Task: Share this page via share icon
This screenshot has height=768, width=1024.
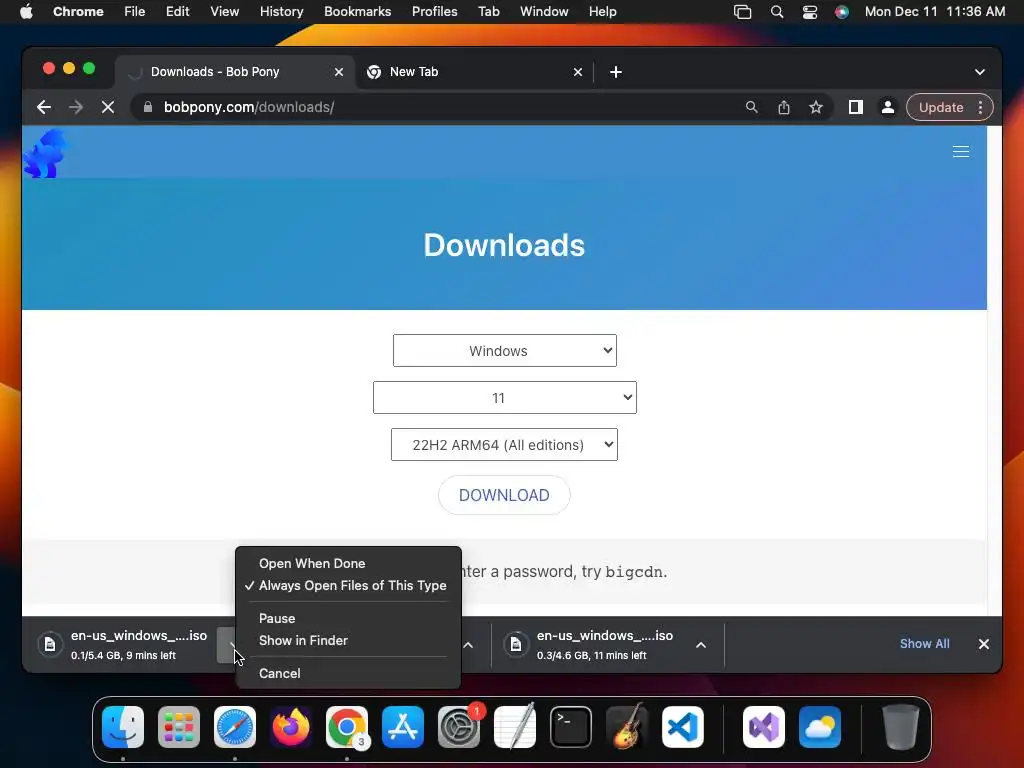Action: [x=784, y=107]
